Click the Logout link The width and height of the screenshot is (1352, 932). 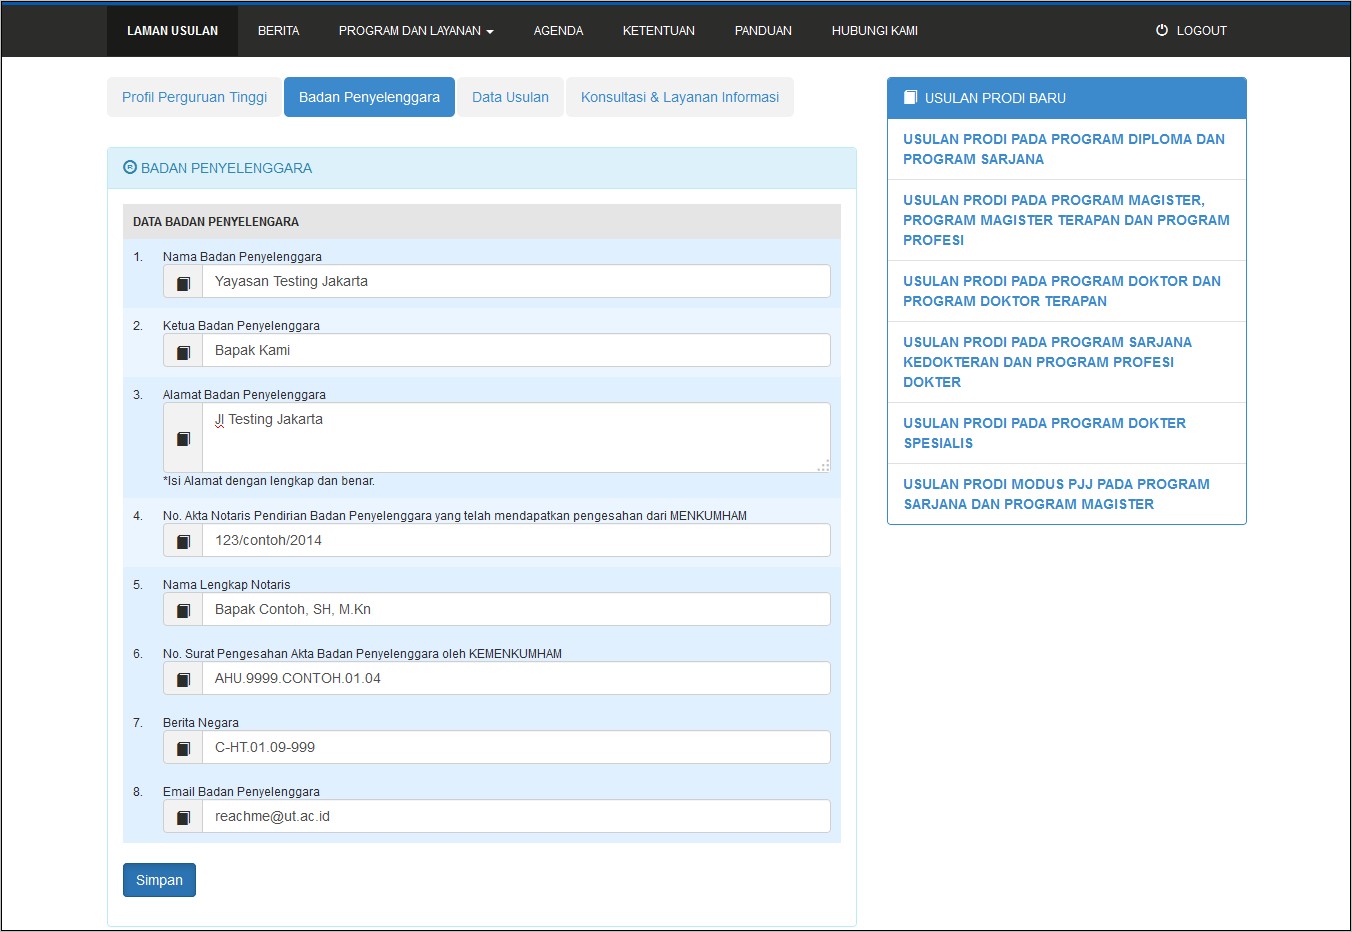click(x=1191, y=31)
